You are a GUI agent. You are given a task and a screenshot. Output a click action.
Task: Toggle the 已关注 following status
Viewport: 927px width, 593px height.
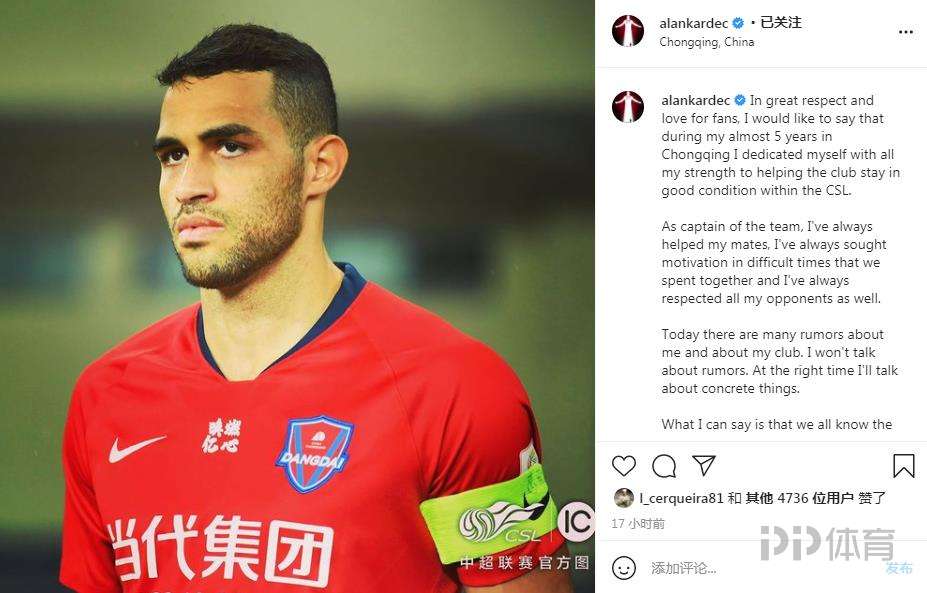780,22
